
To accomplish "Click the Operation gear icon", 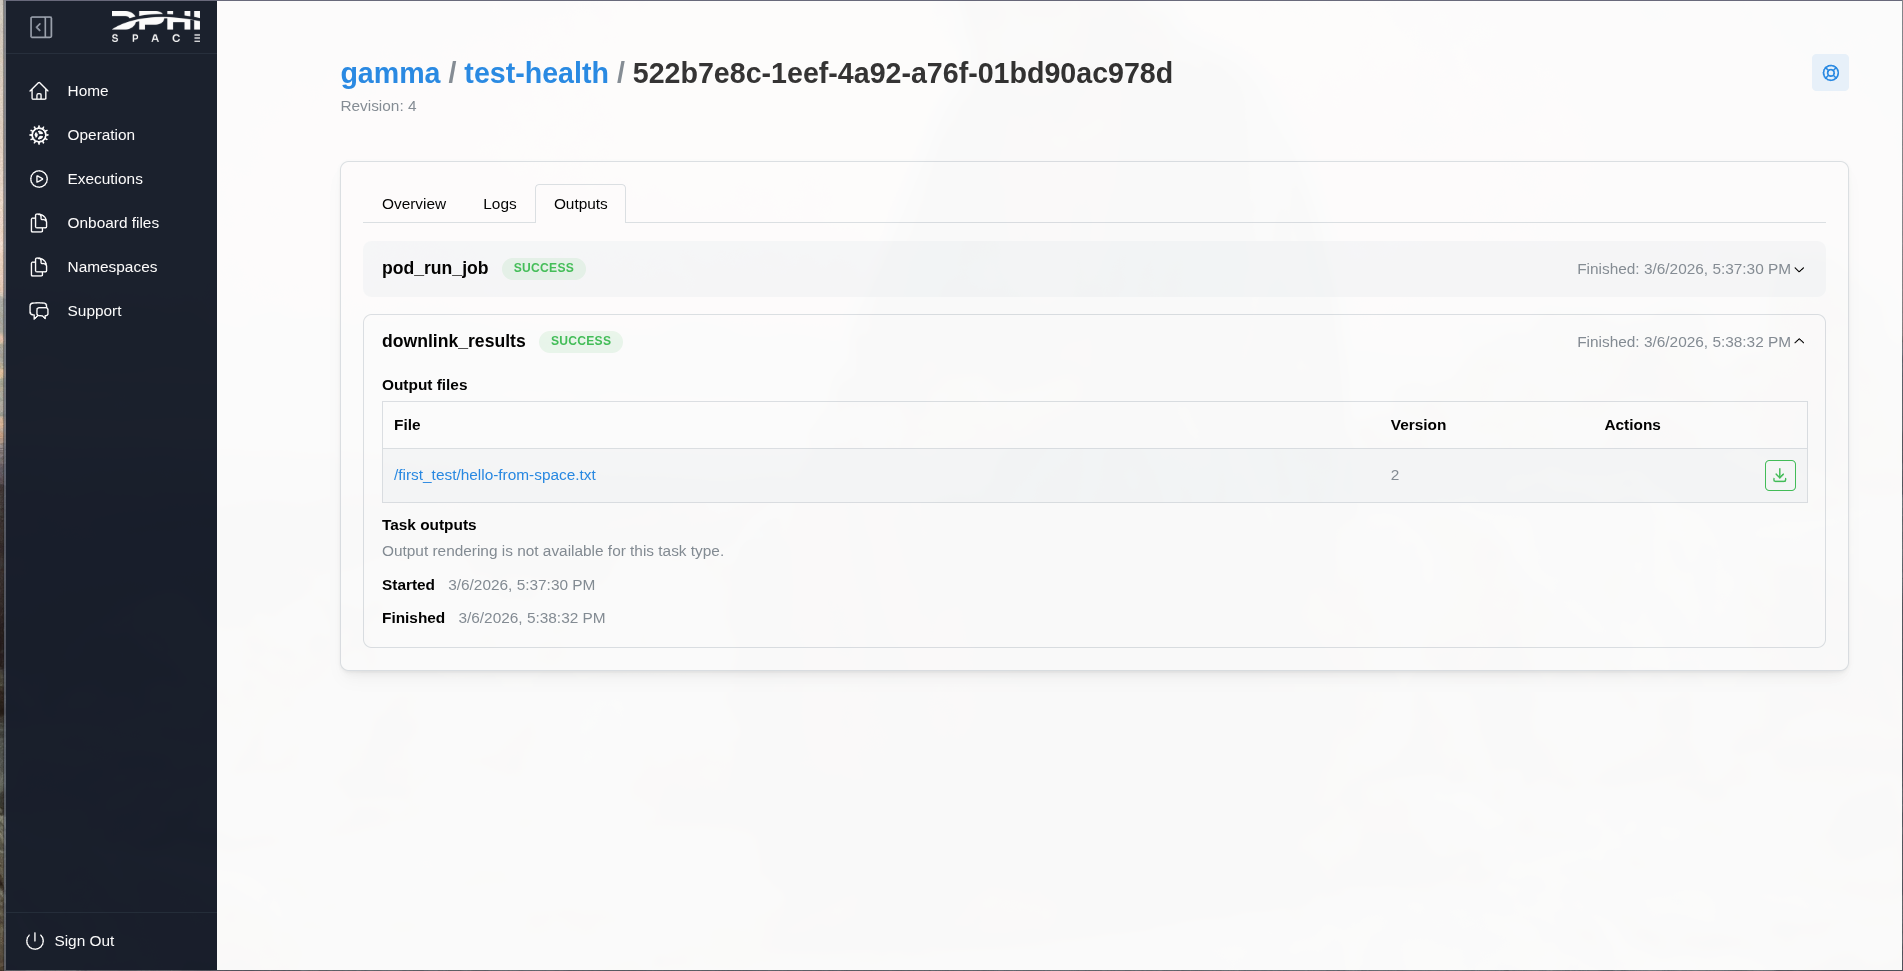I will pos(39,135).
